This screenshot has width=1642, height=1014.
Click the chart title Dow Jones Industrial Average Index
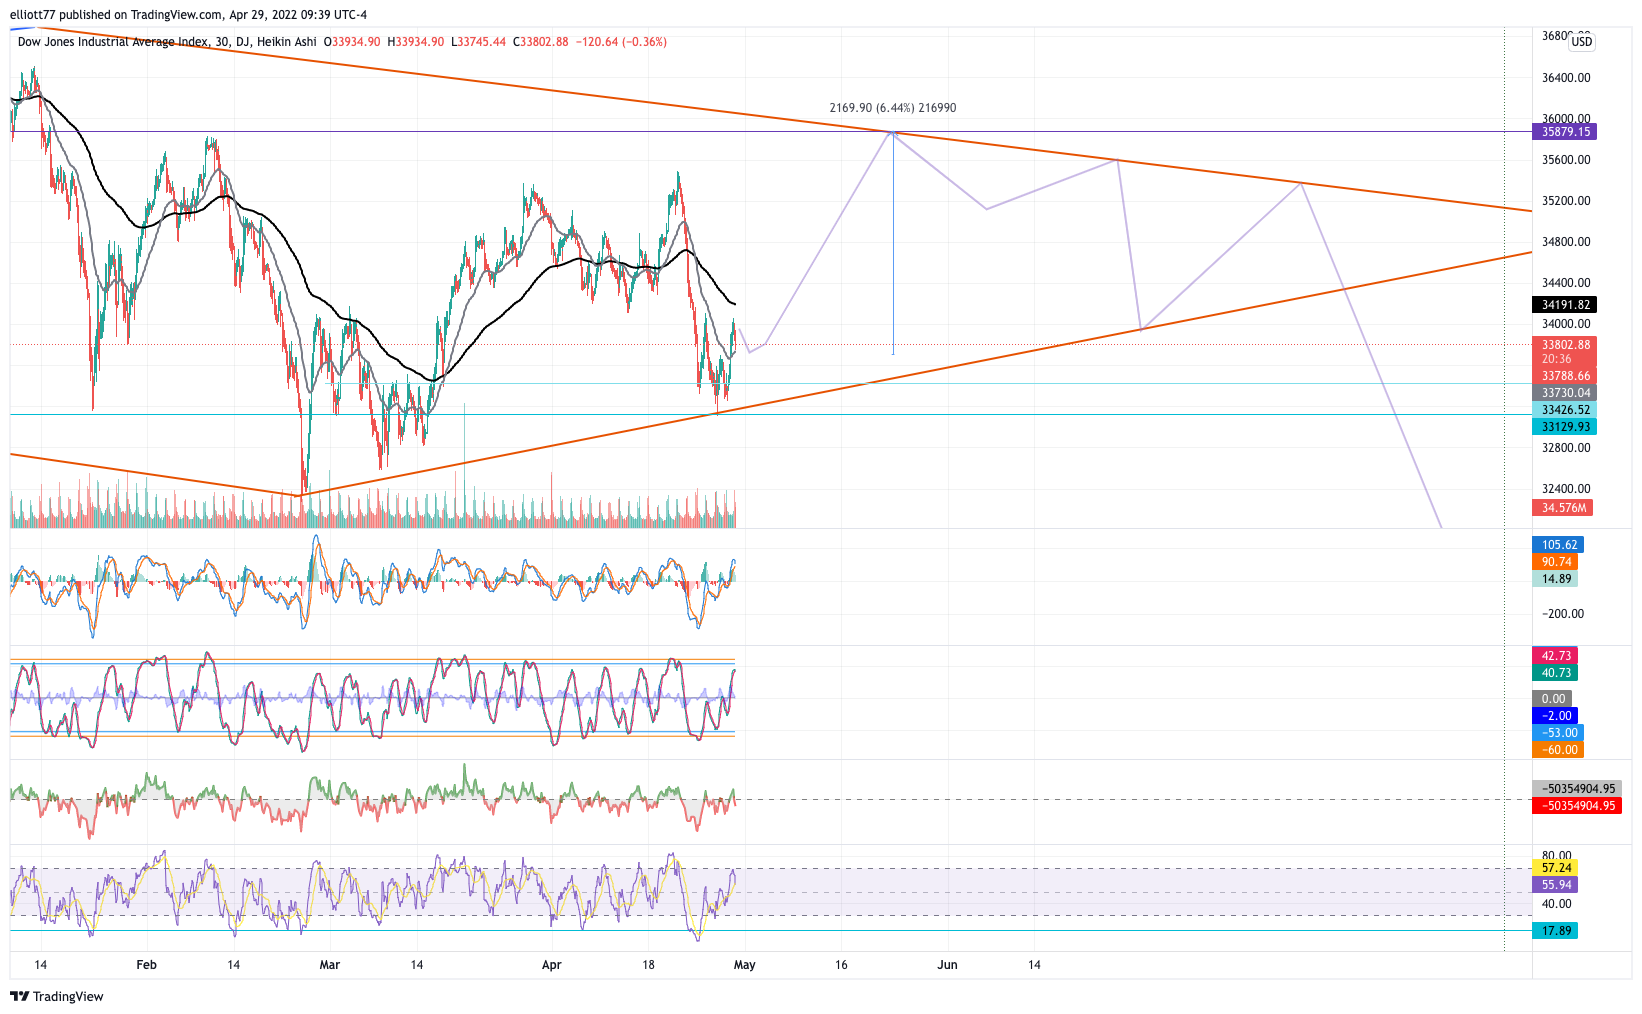tap(113, 42)
